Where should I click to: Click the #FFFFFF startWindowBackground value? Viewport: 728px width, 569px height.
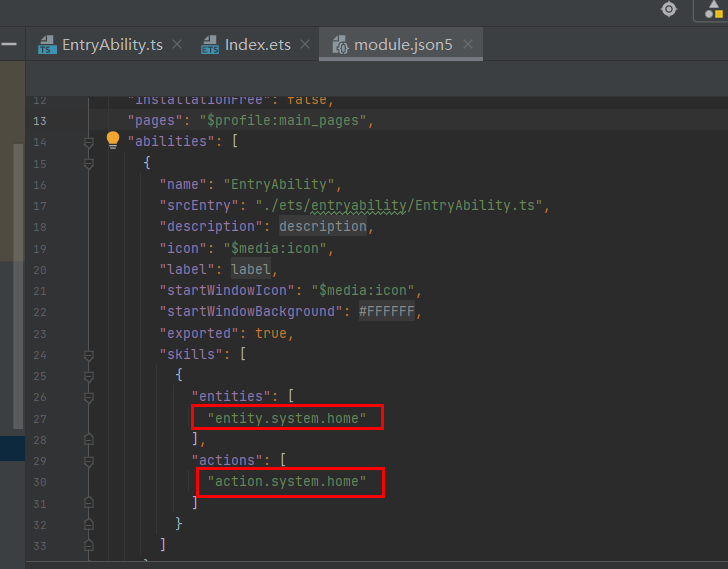click(x=386, y=311)
